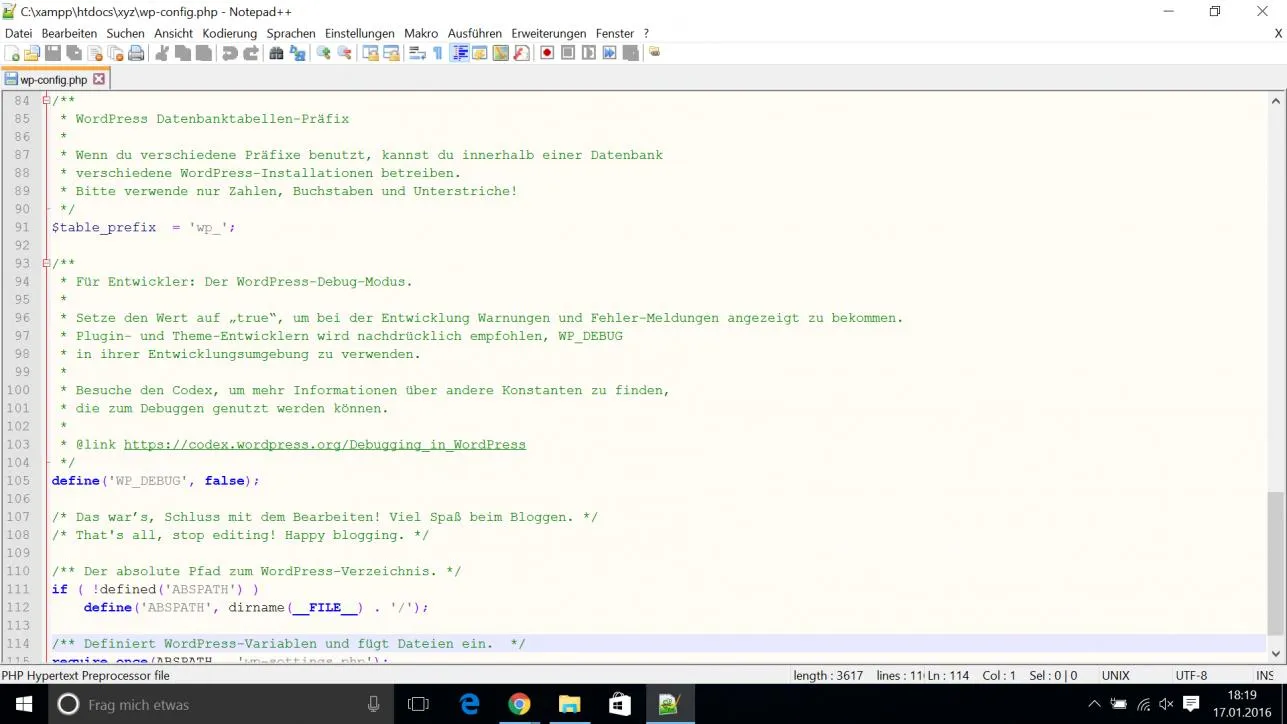Open Microsoft Edge from the taskbar
Screen dimensions: 1287x724
tap(469, 704)
